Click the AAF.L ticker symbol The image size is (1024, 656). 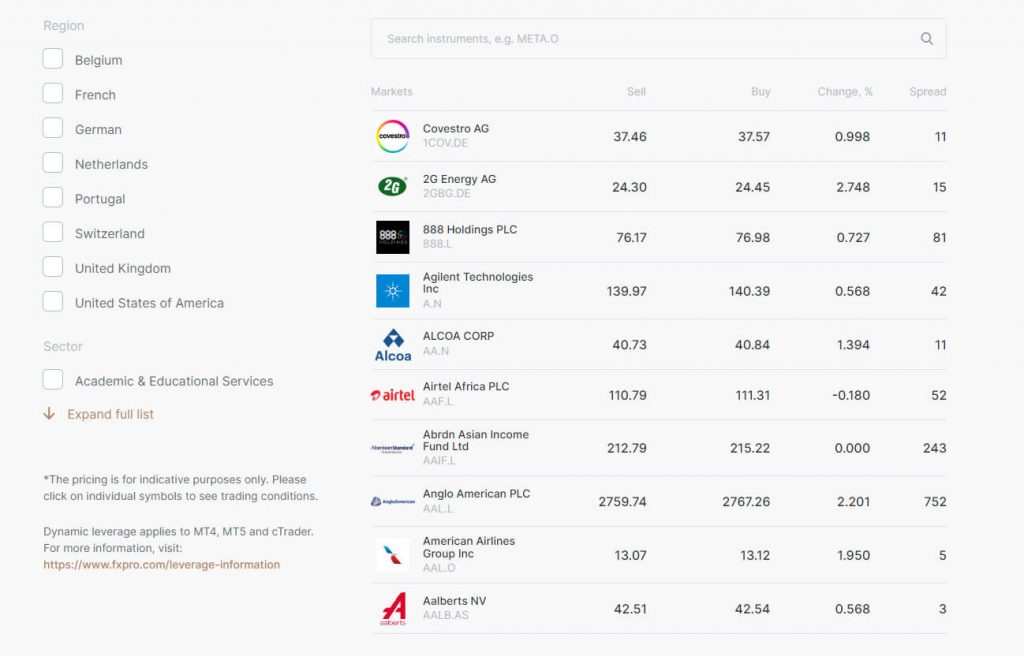coord(438,401)
